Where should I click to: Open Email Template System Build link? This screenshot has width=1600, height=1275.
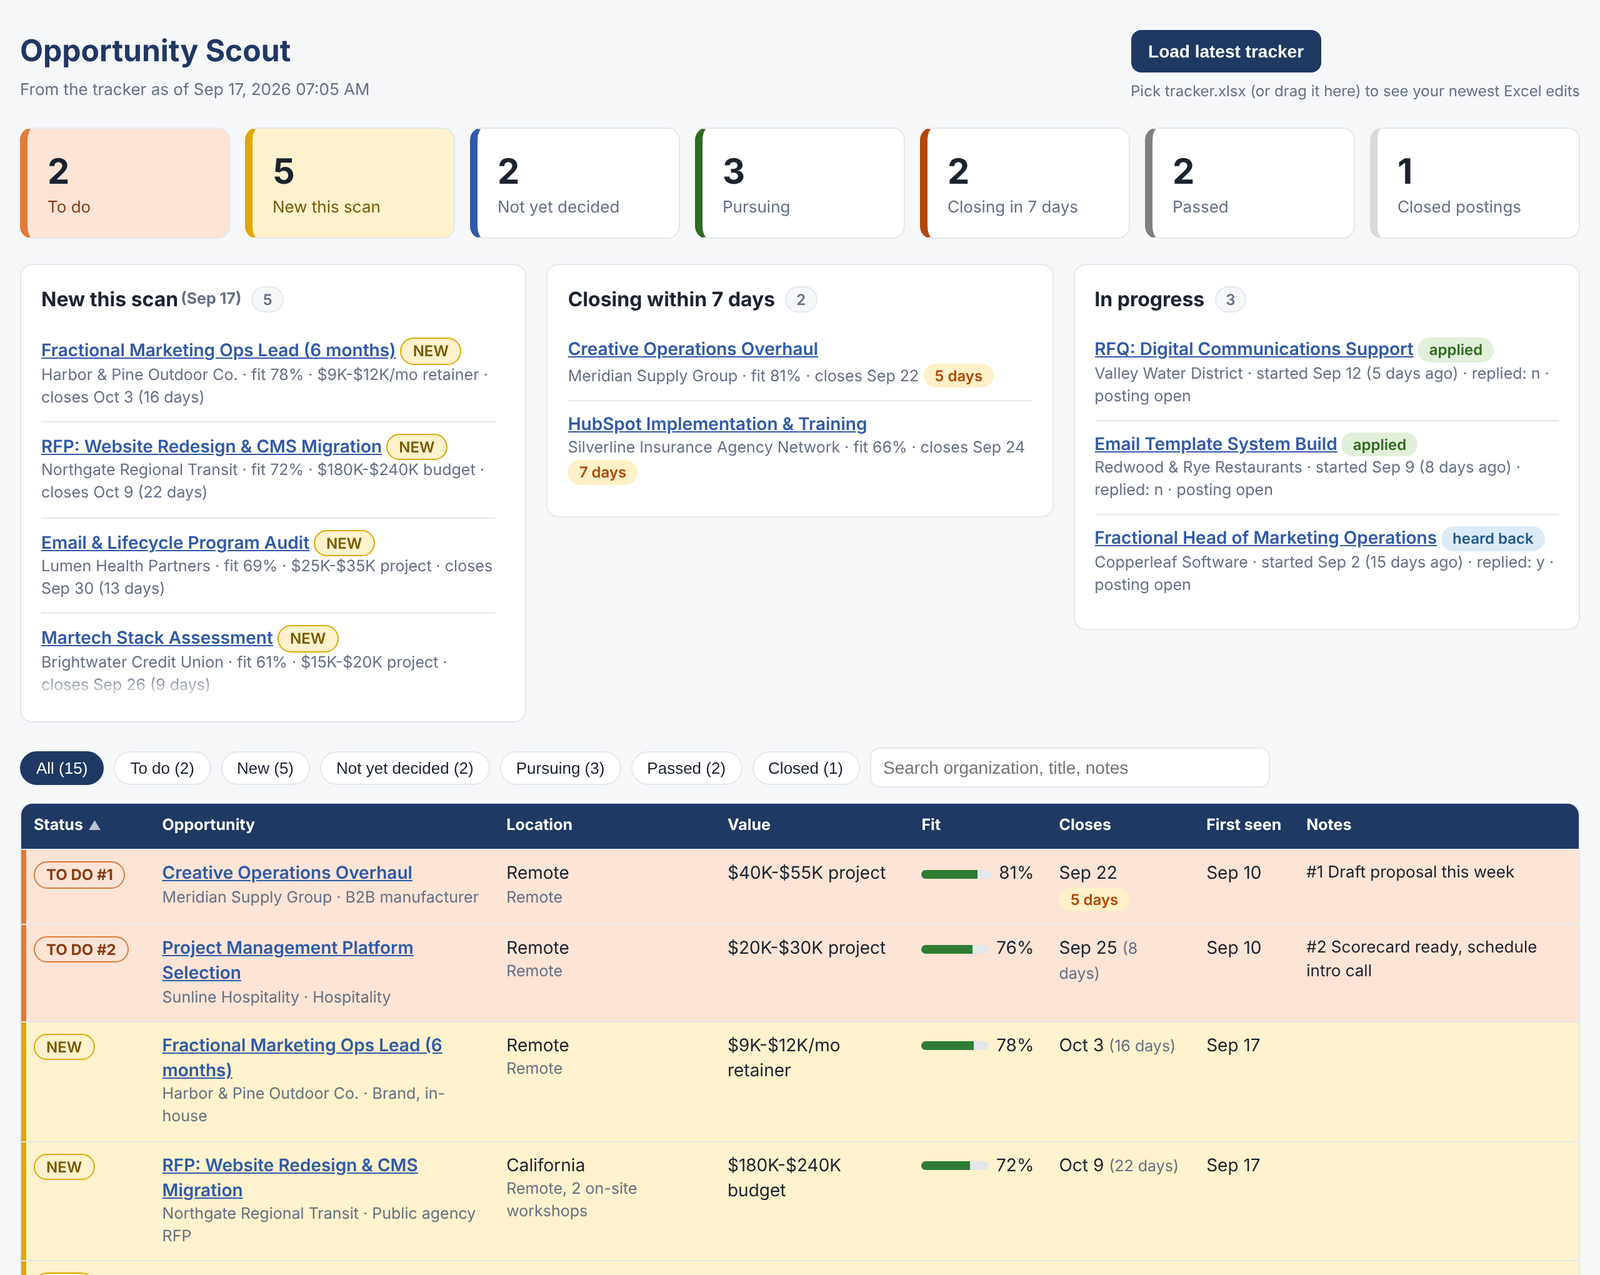click(1215, 444)
